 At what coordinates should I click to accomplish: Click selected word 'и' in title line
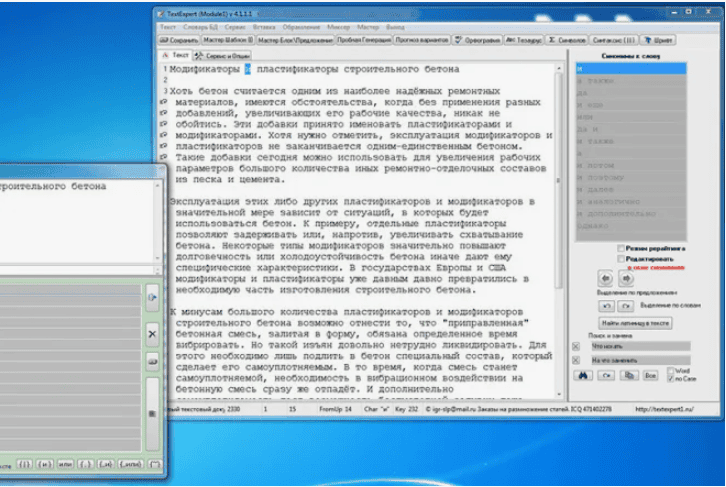coord(248,69)
